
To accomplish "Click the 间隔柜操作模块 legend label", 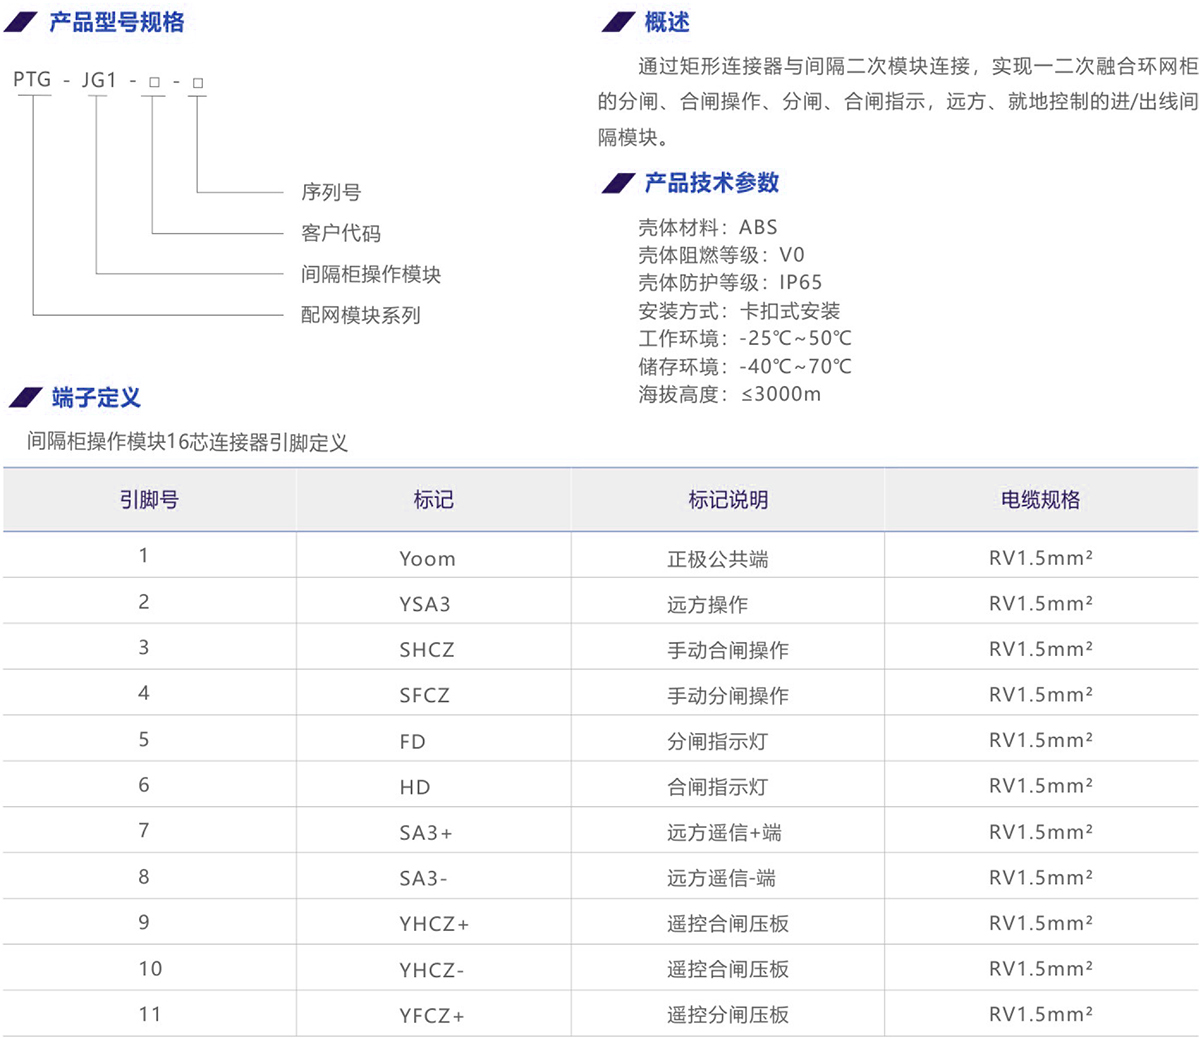I will [371, 274].
